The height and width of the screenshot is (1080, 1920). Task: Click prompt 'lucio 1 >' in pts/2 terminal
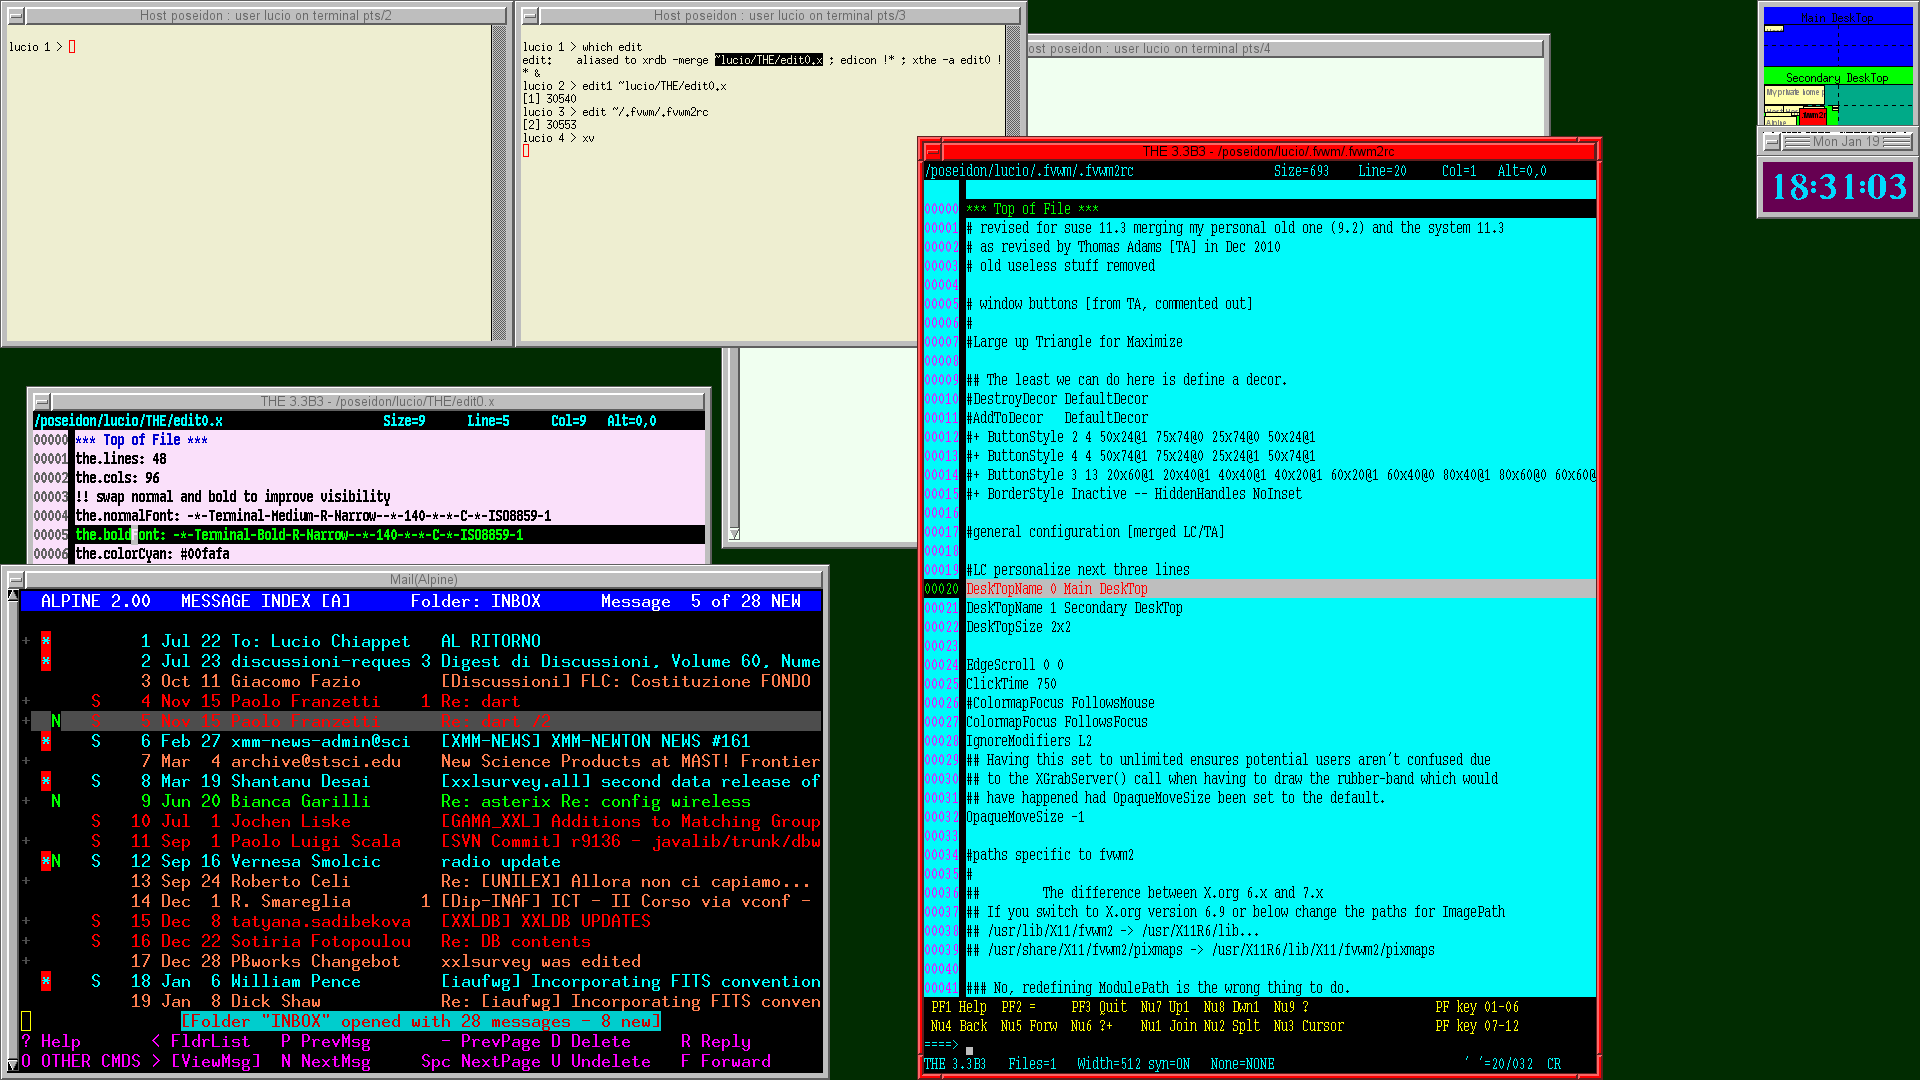(x=36, y=47)
